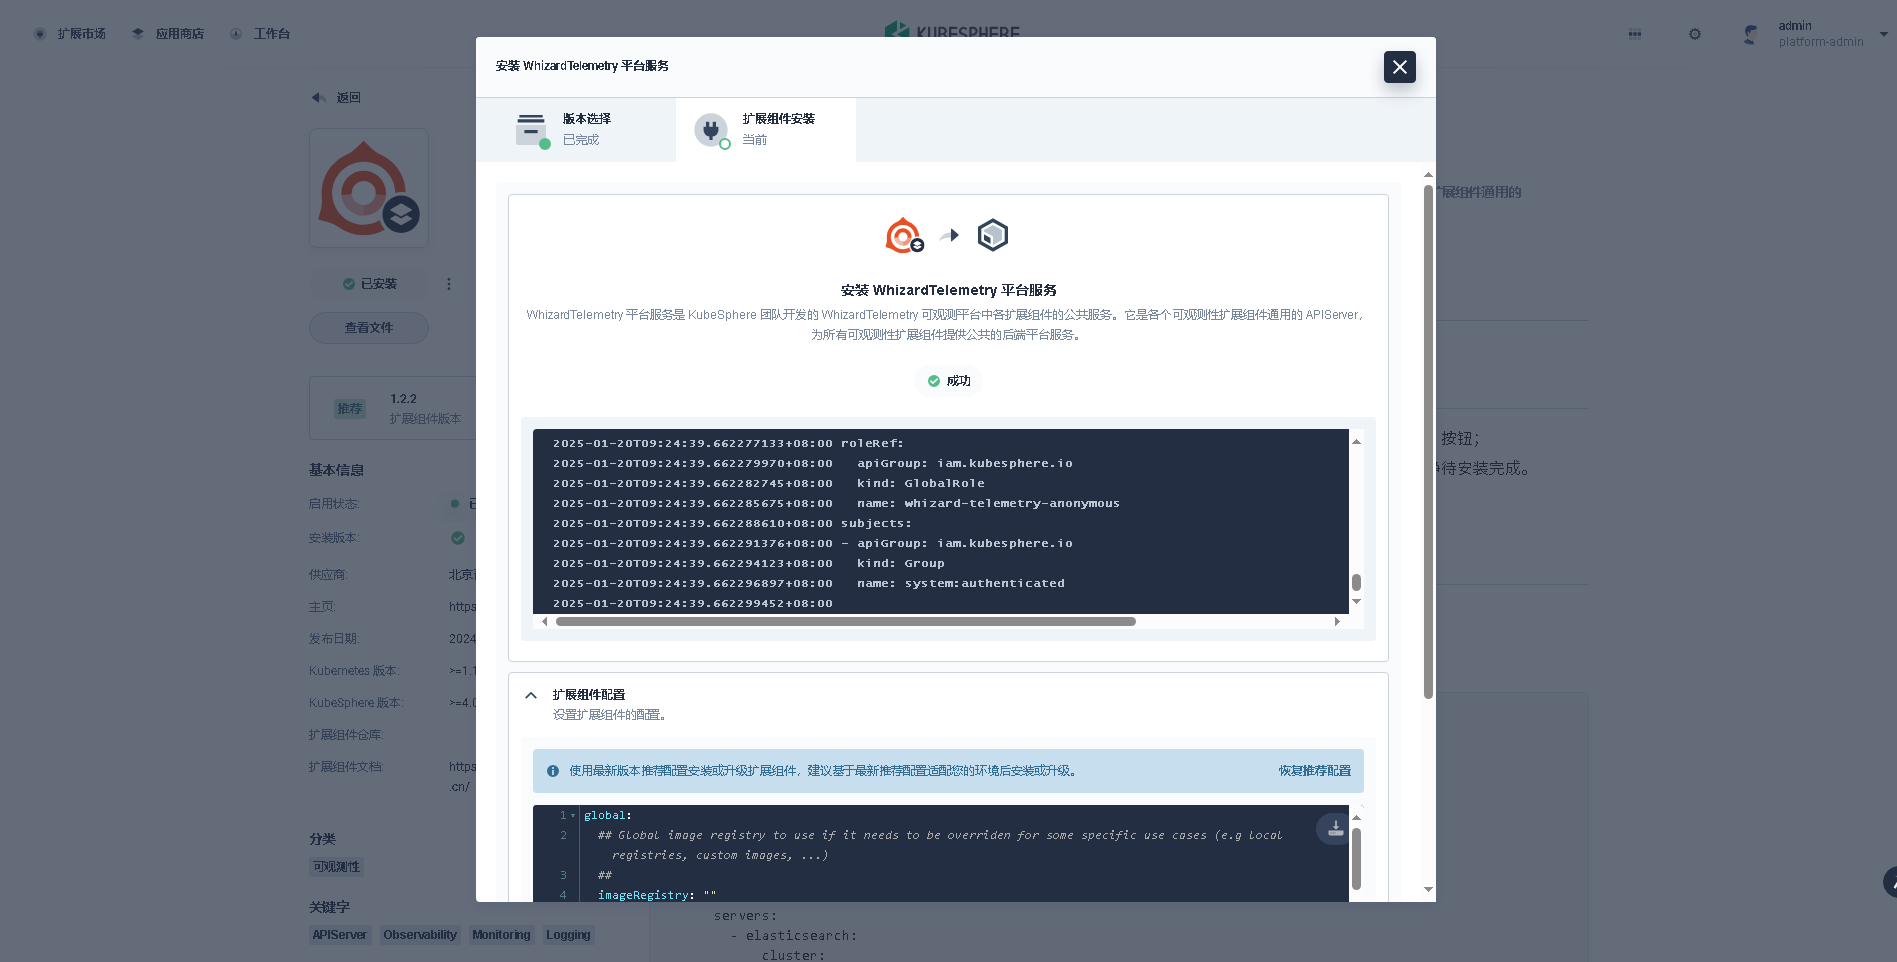Click the view files button
Viewport: 1897px width, 962px height.
tap(369, 328)
